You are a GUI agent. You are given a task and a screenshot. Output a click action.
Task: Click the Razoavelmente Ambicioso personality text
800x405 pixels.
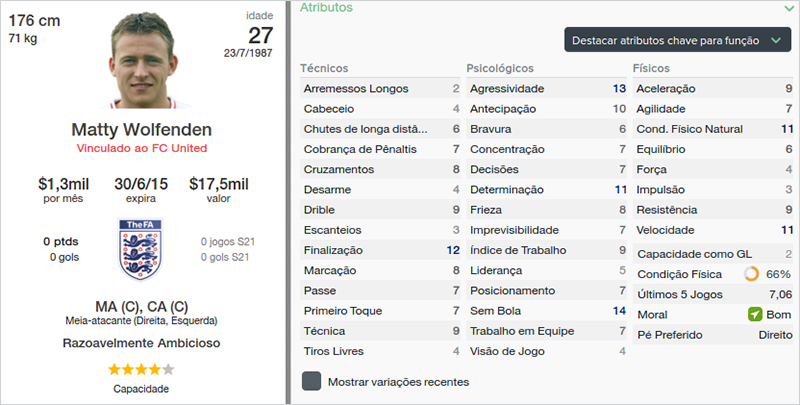[x=140, y=343]
